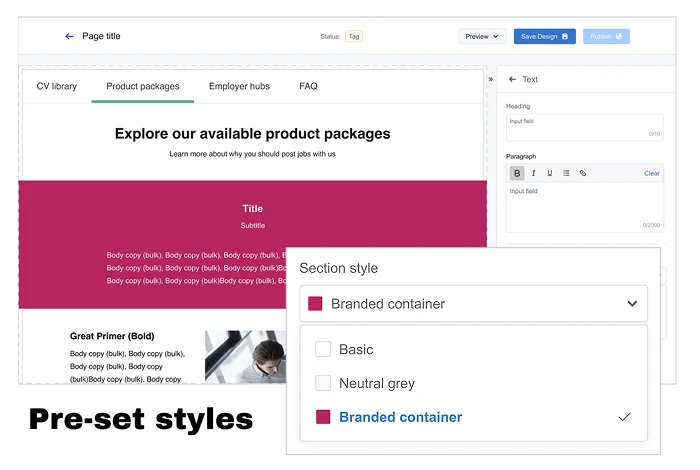The width and height of the screenshot is (700, 470).
Task: Click the checkmark next to Branded container
Action: point(625,417)
